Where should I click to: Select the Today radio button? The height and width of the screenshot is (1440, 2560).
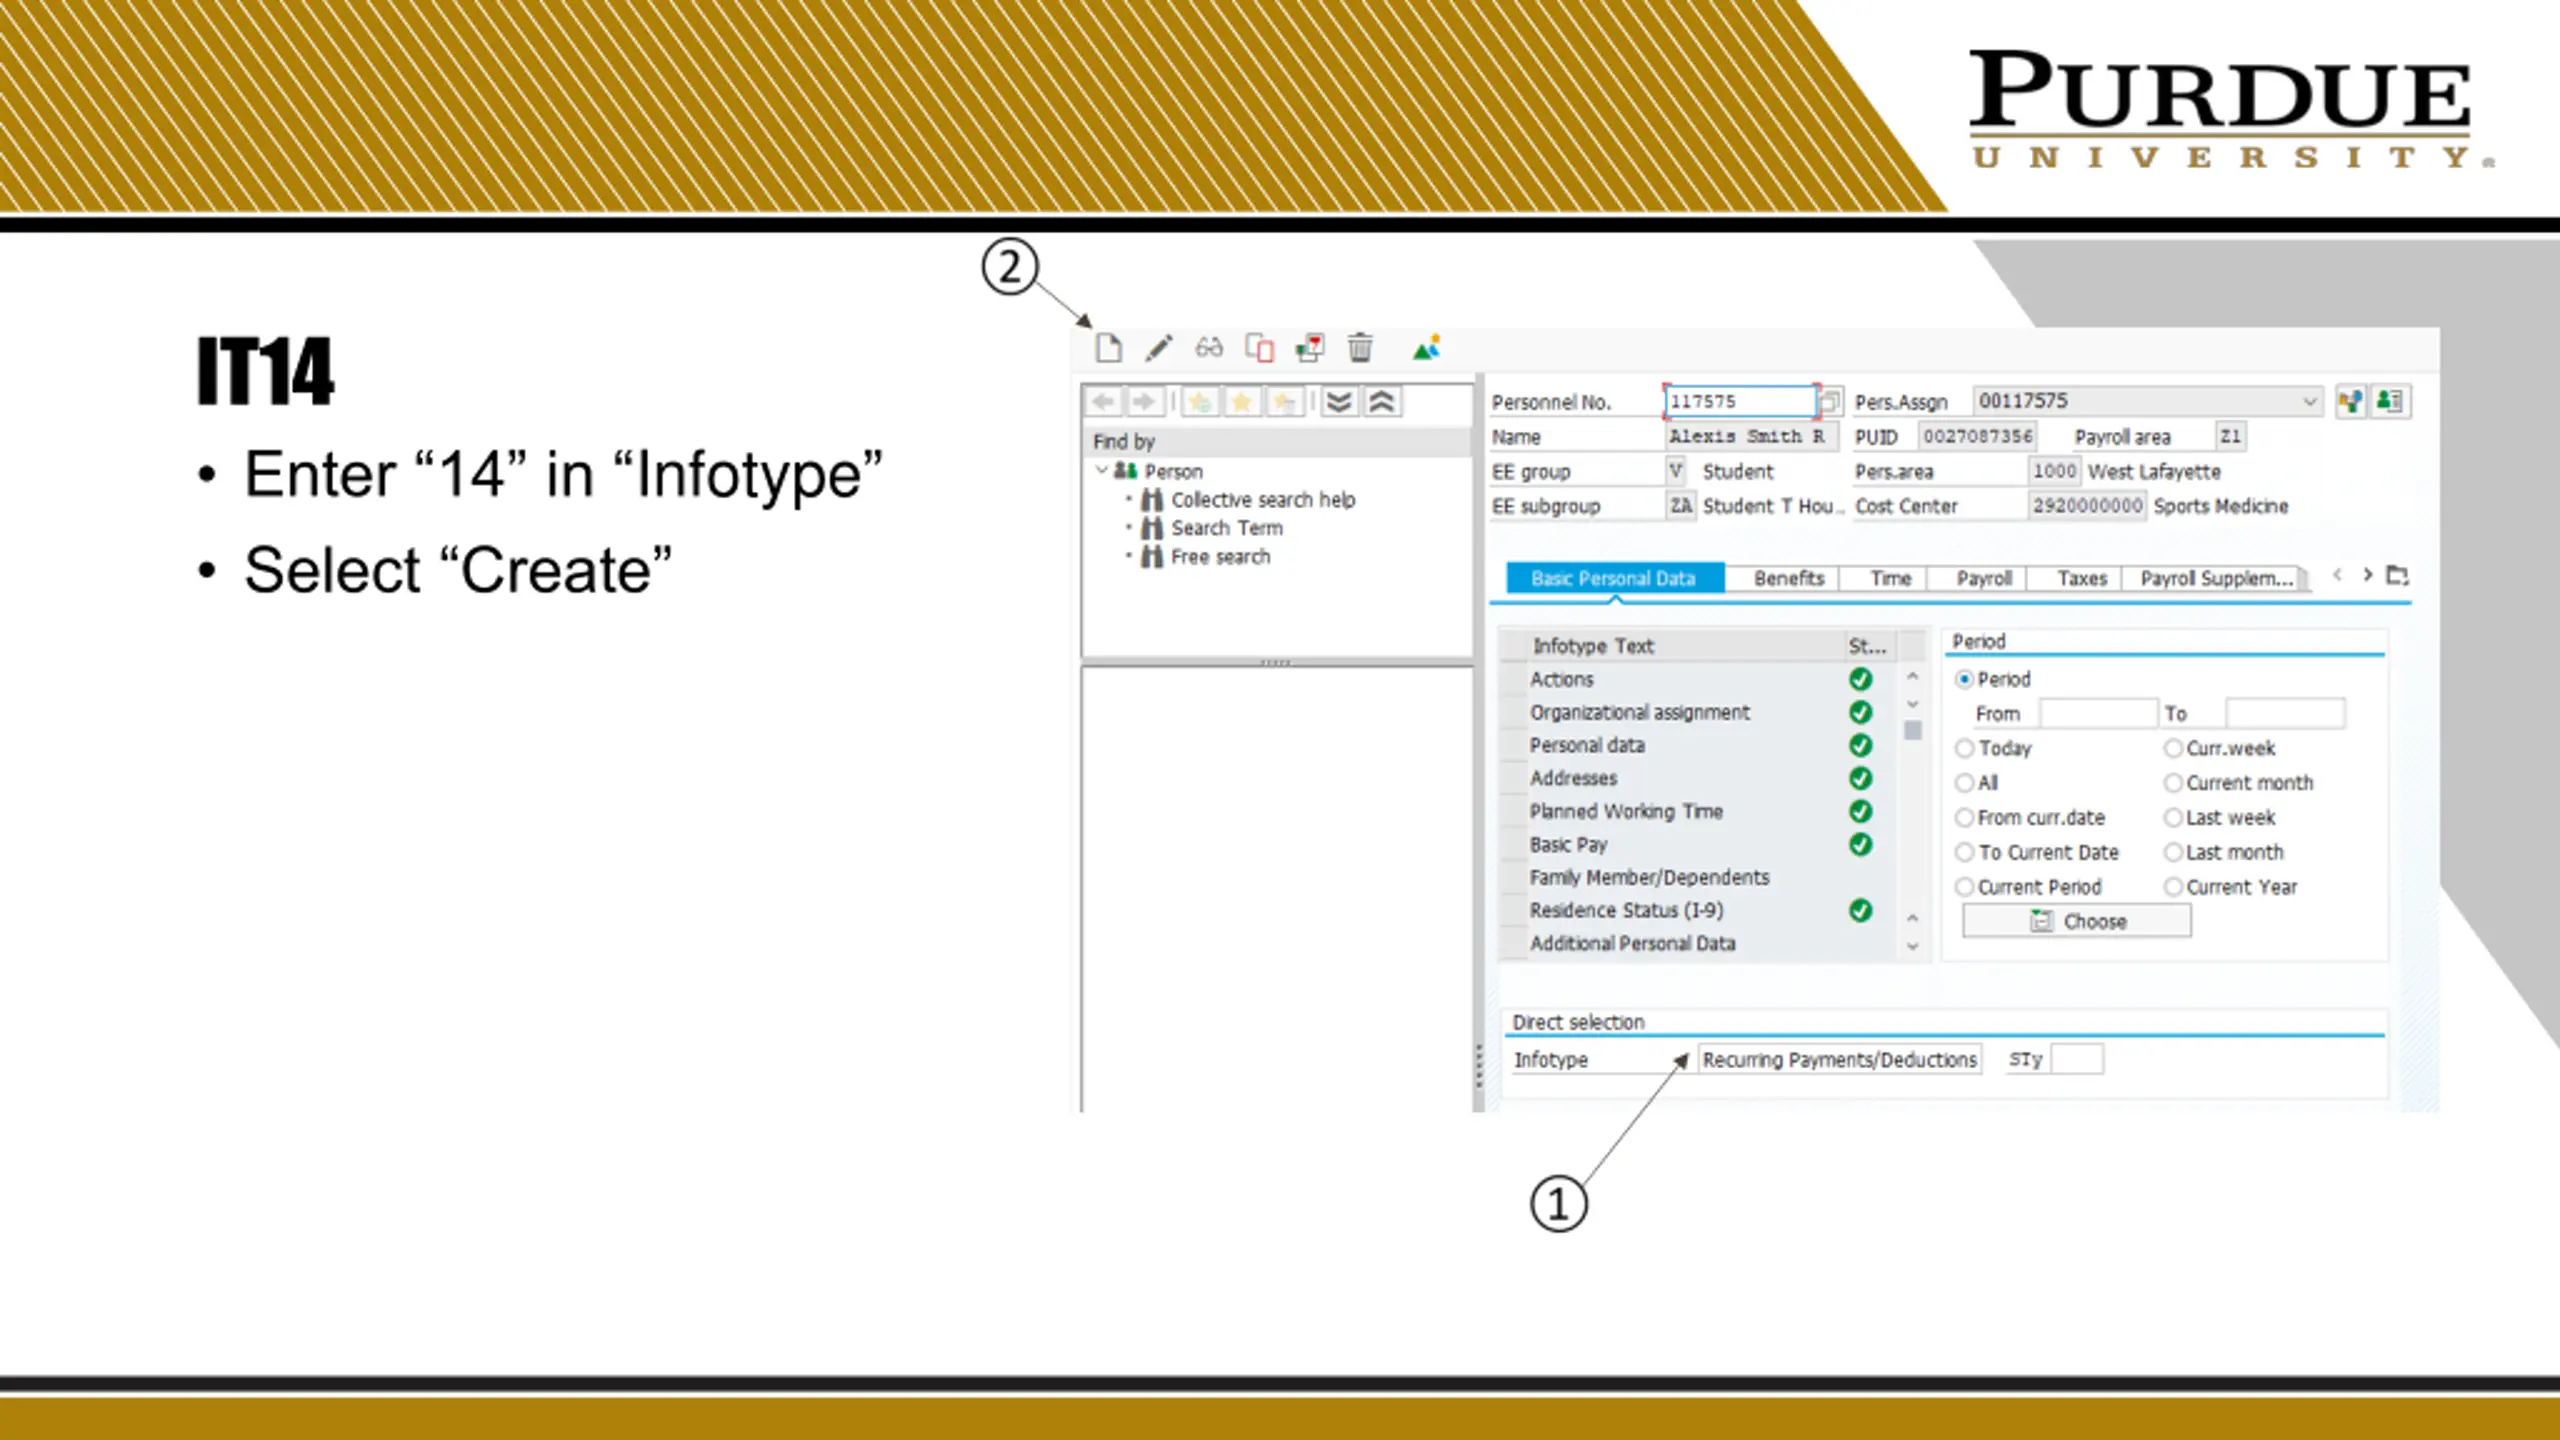1964,748
